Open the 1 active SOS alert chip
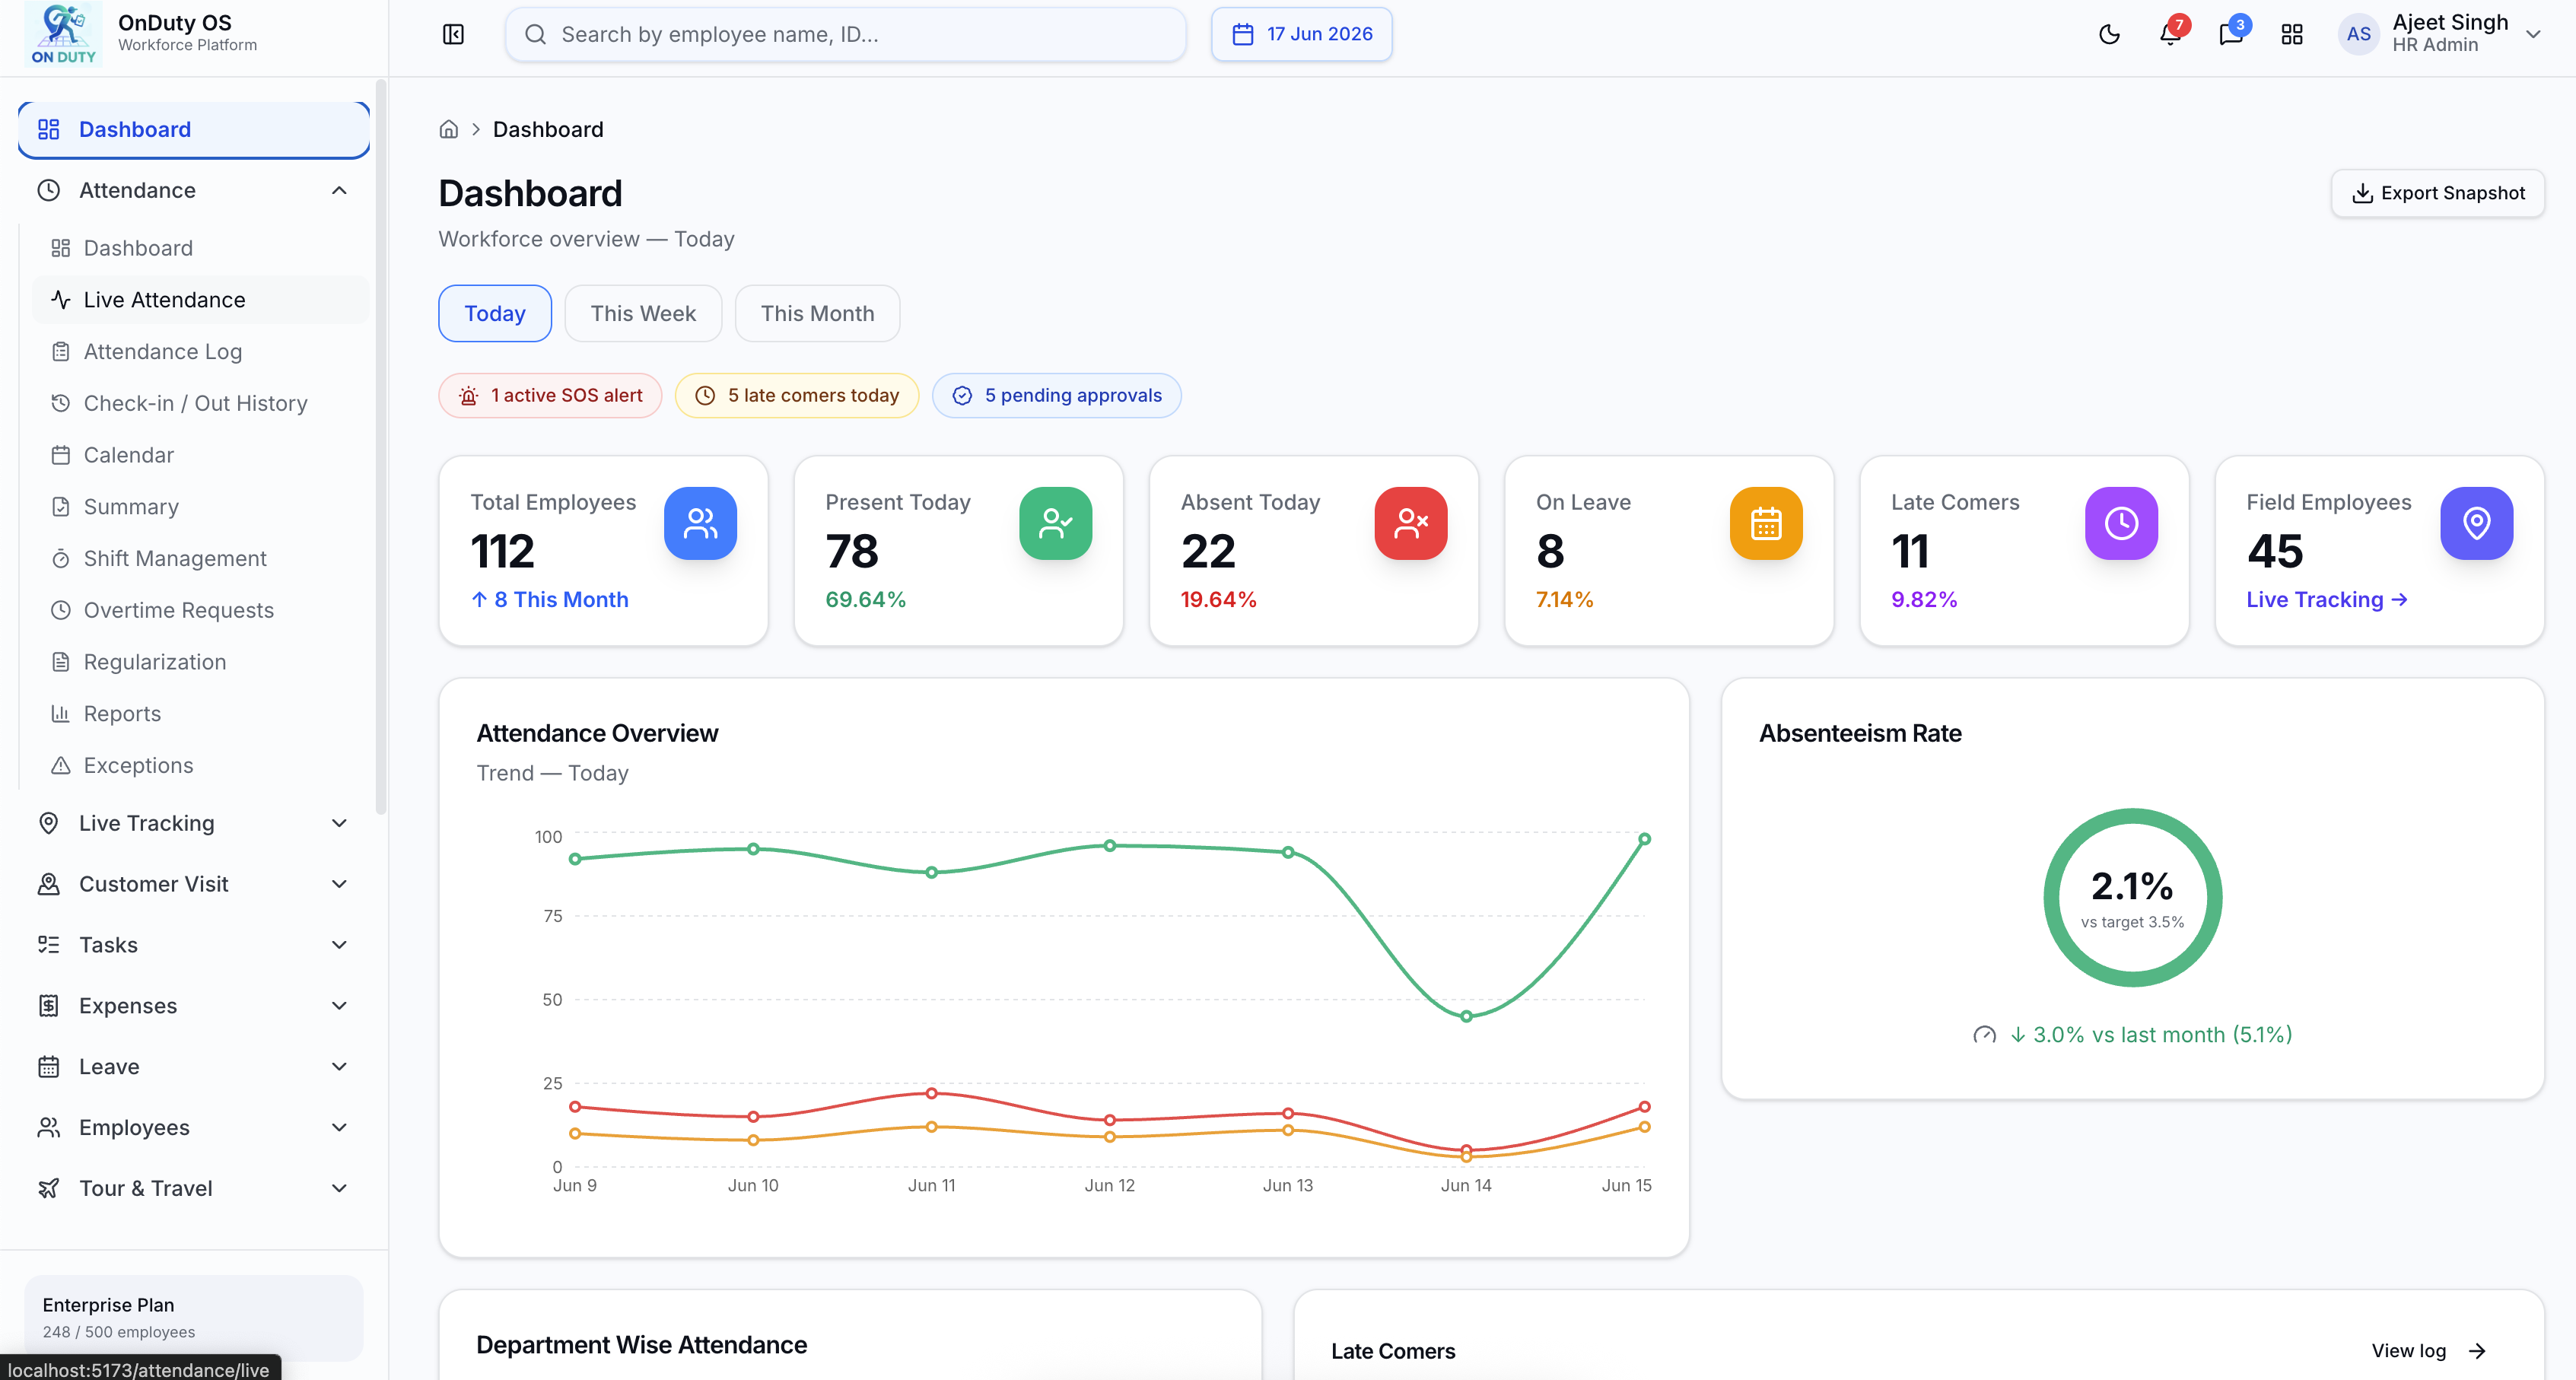Image resolution: width=2576 pixels, height=1380 pixels. [550, 395]
